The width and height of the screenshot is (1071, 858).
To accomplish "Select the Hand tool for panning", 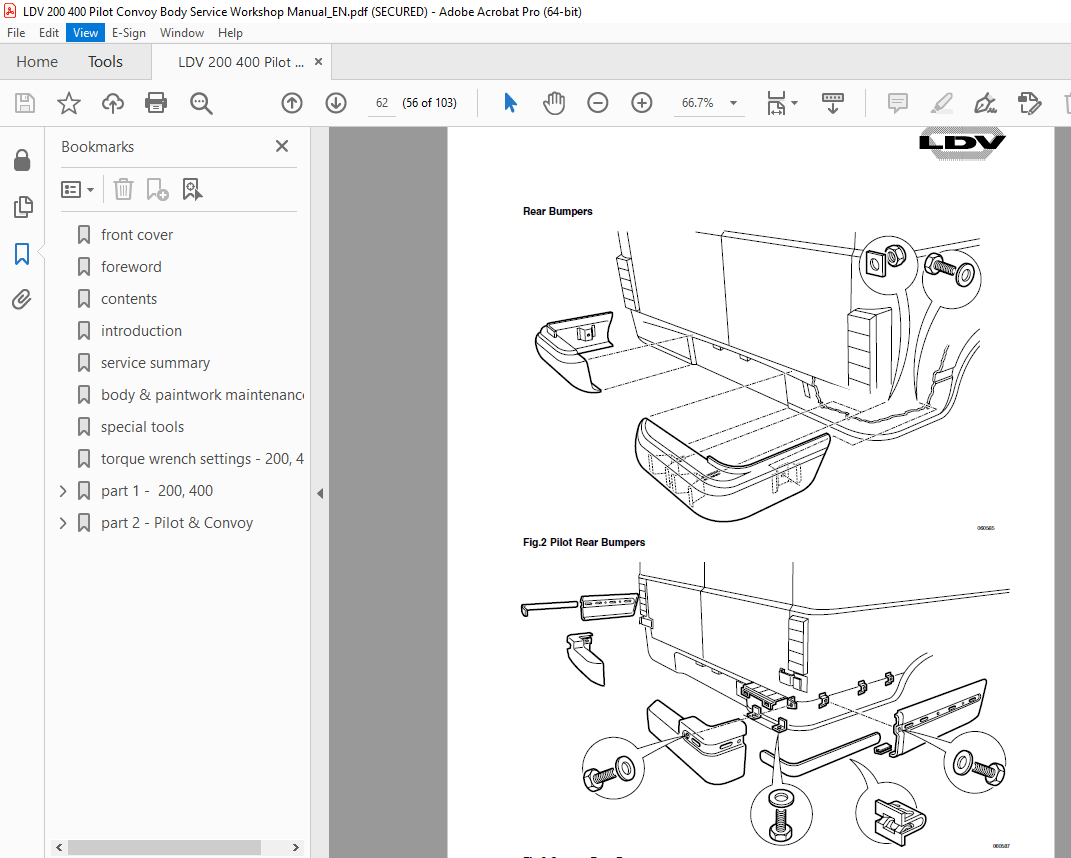I will click(x=553, y=102).
